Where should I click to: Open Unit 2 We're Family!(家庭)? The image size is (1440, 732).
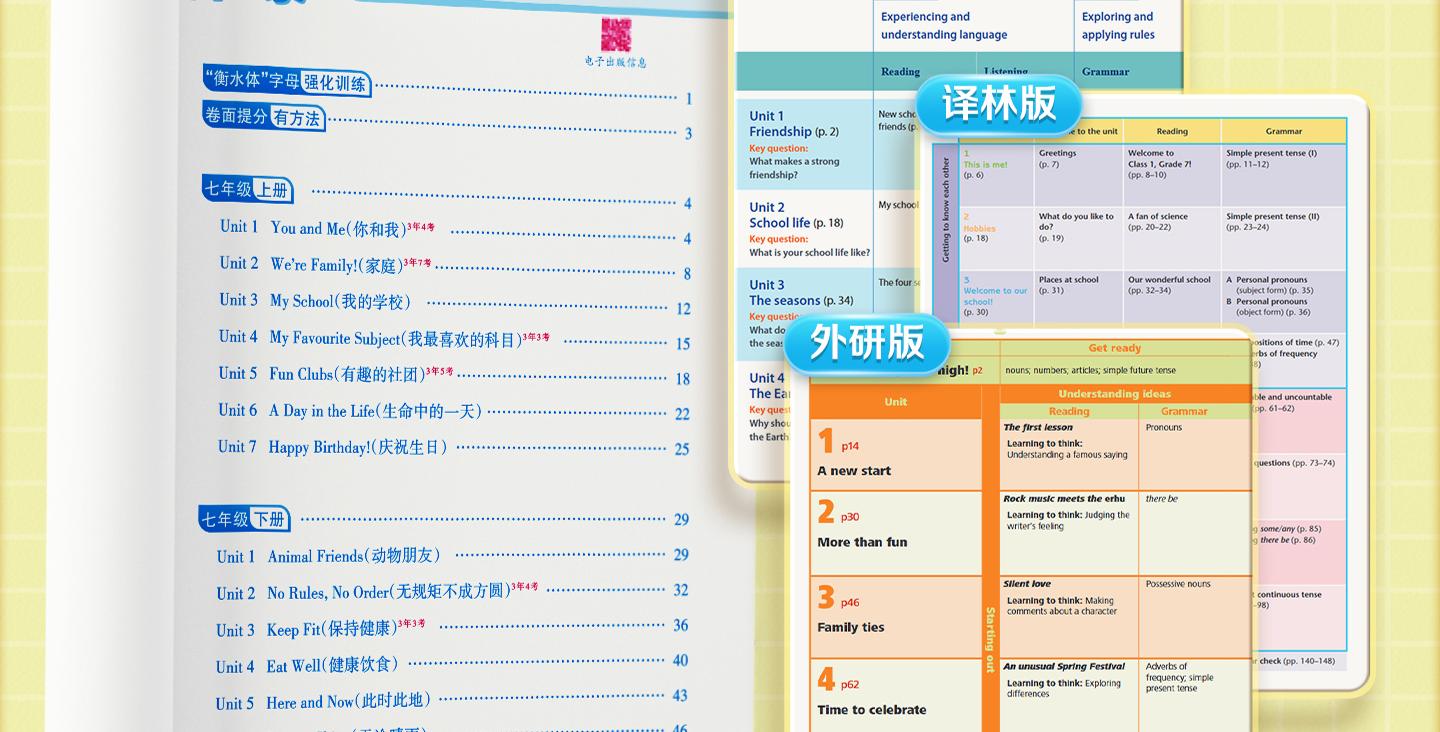(x=454, y=267)
